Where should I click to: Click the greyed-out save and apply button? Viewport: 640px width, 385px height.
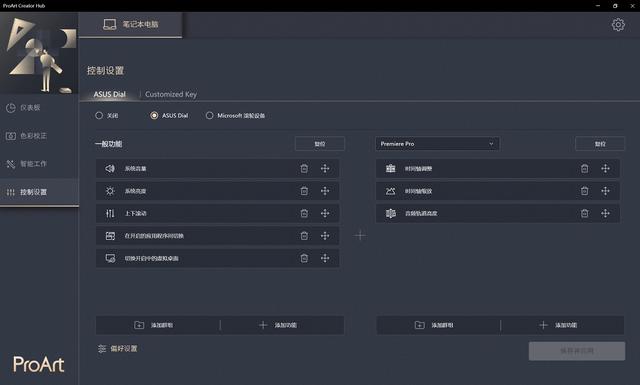pos(577,351)
